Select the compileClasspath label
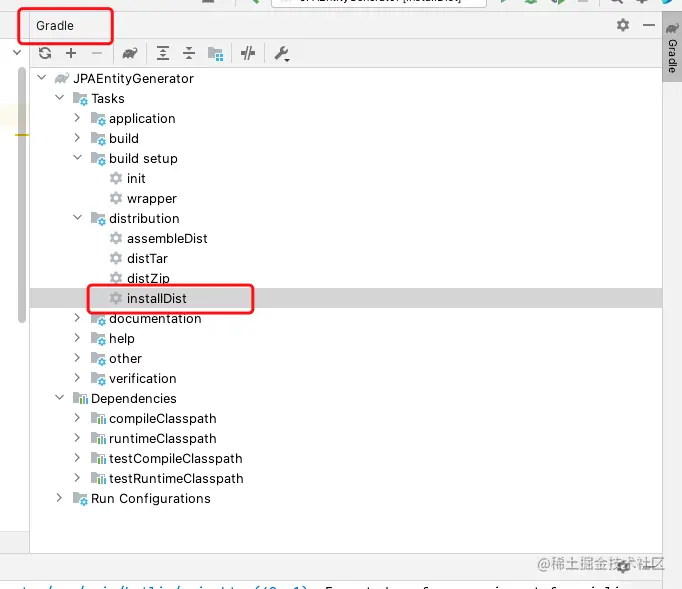The height and width of the screenshot is (589, 682). [163, 419]
